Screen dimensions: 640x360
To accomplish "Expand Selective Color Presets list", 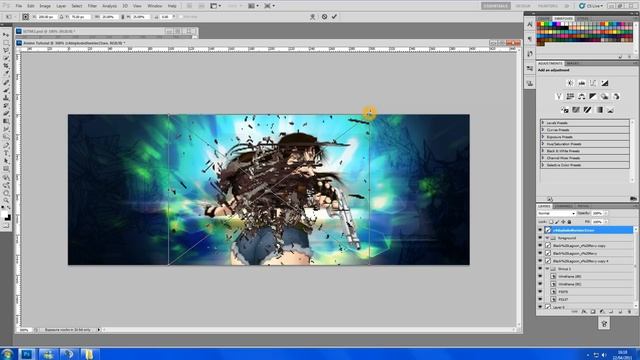I will (x=543, y=165).
